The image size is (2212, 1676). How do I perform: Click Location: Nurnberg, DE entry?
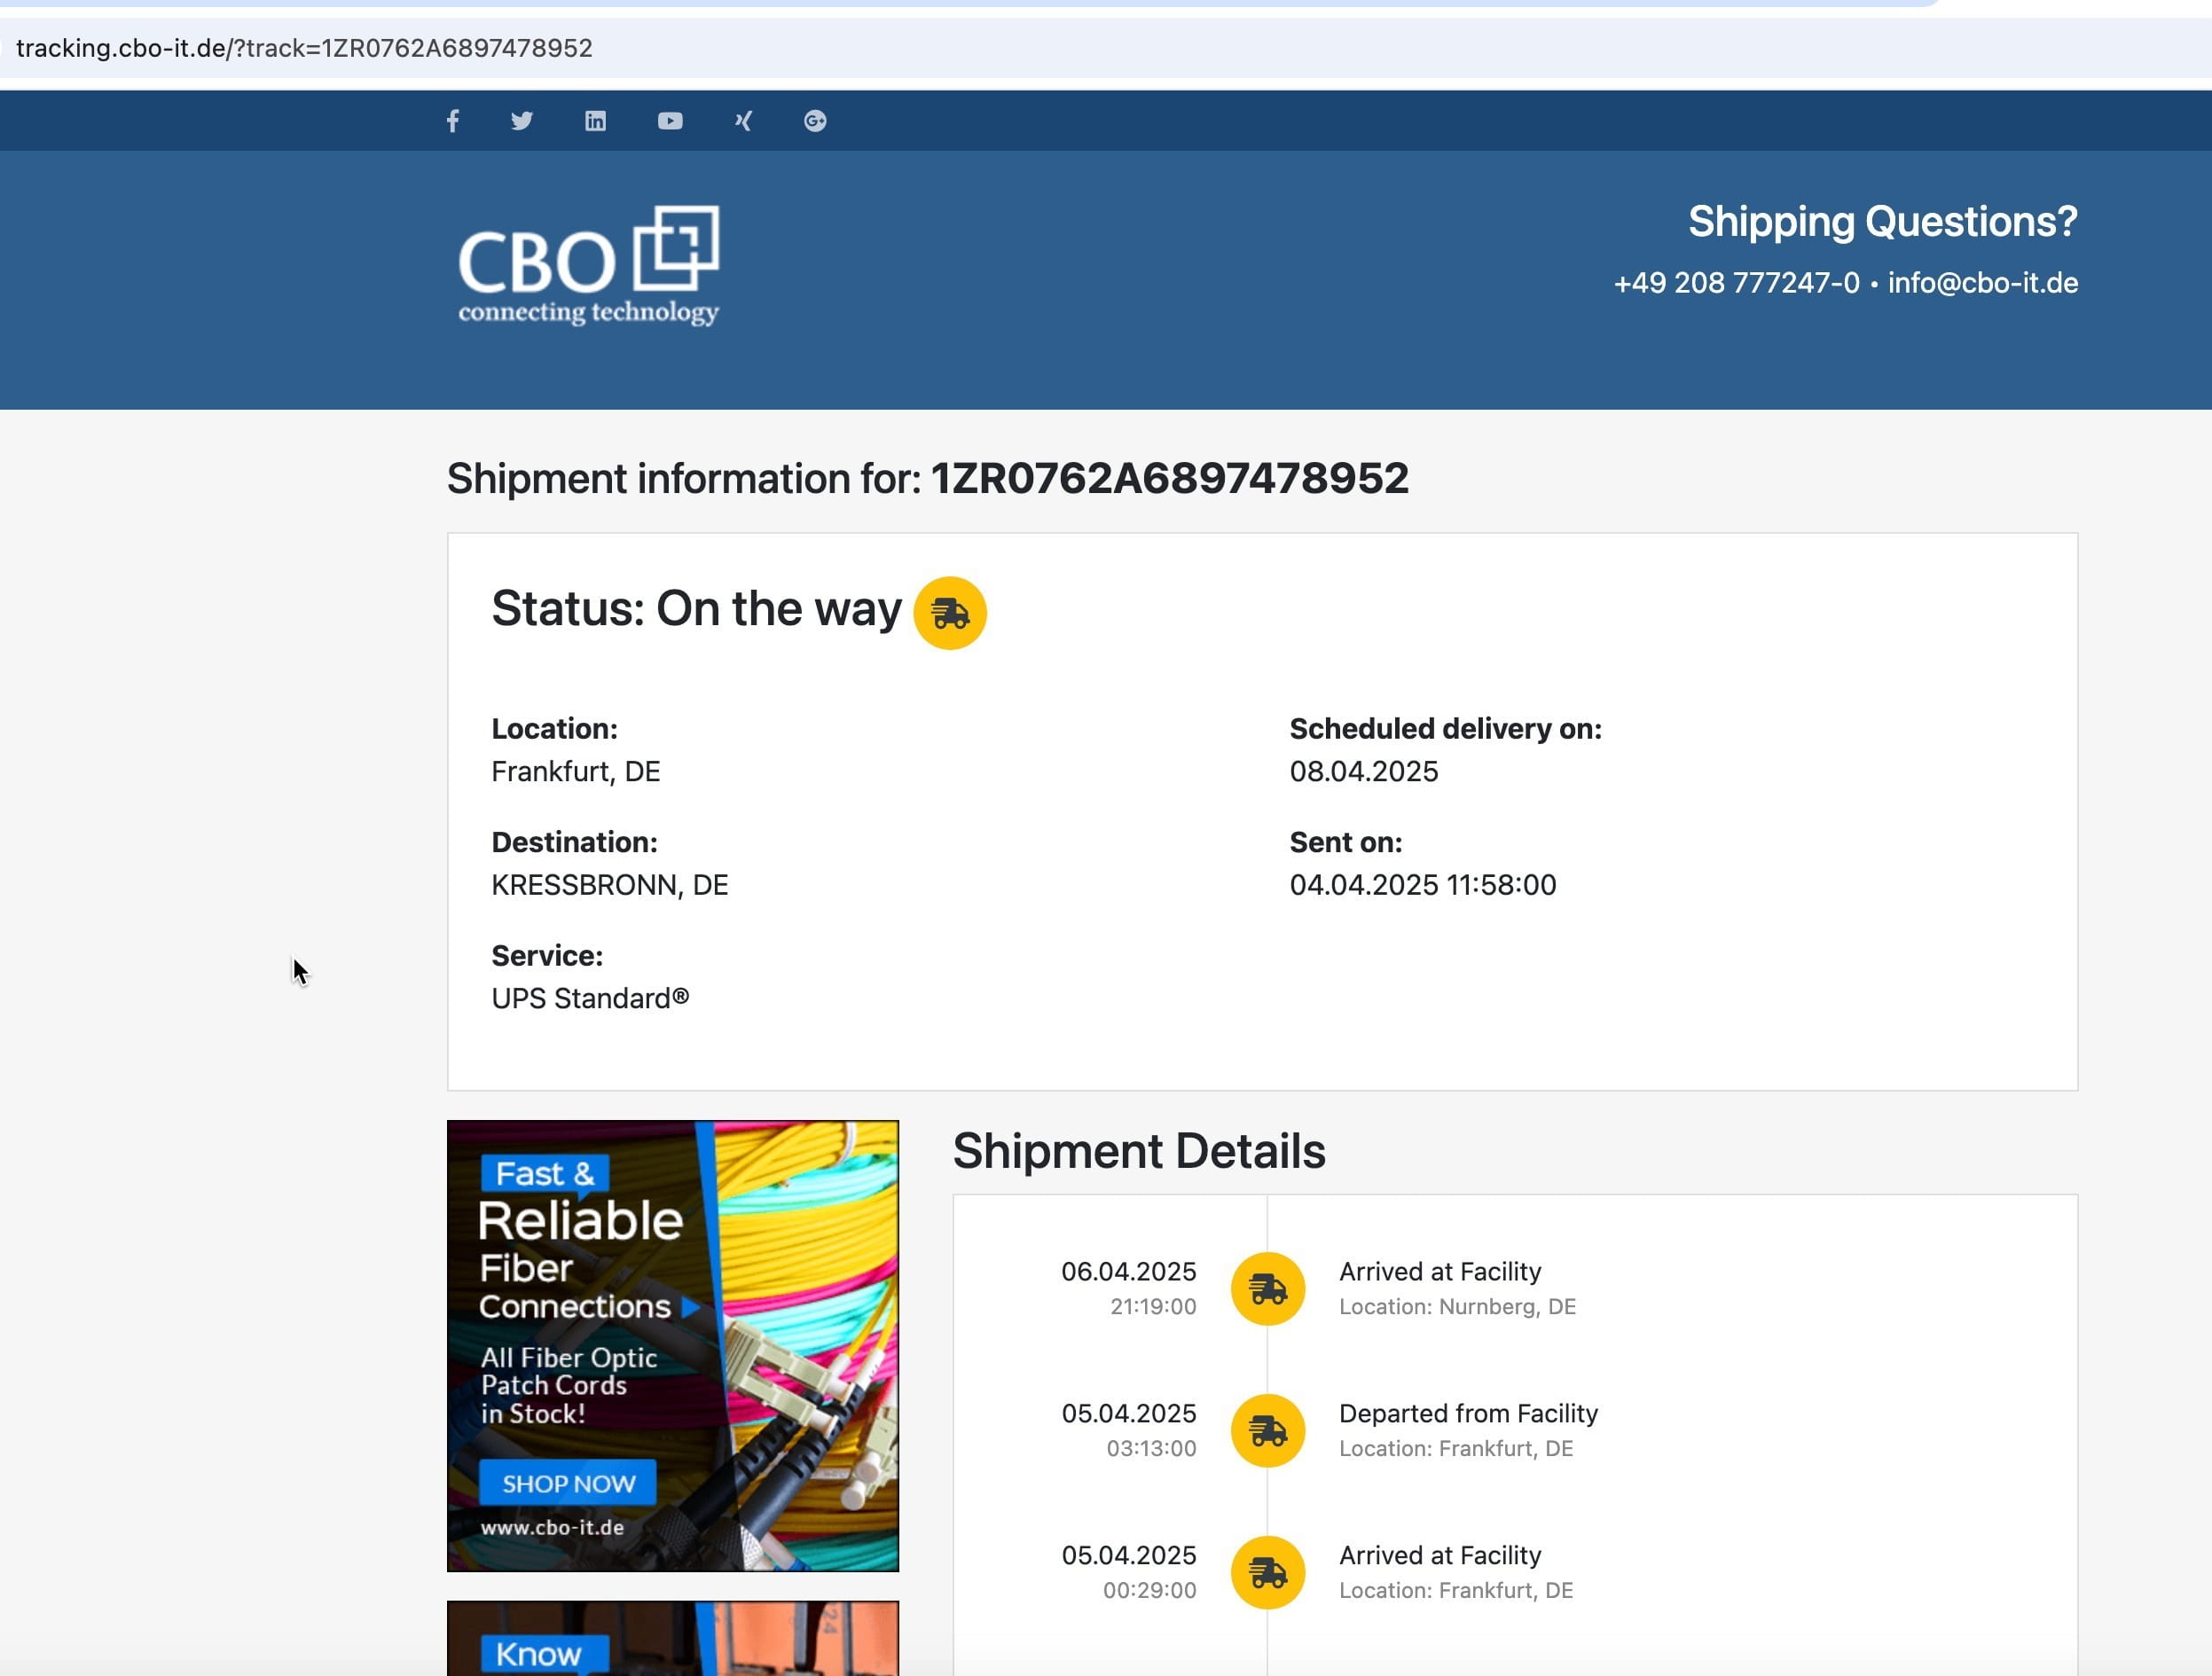coord(1458,1306)
